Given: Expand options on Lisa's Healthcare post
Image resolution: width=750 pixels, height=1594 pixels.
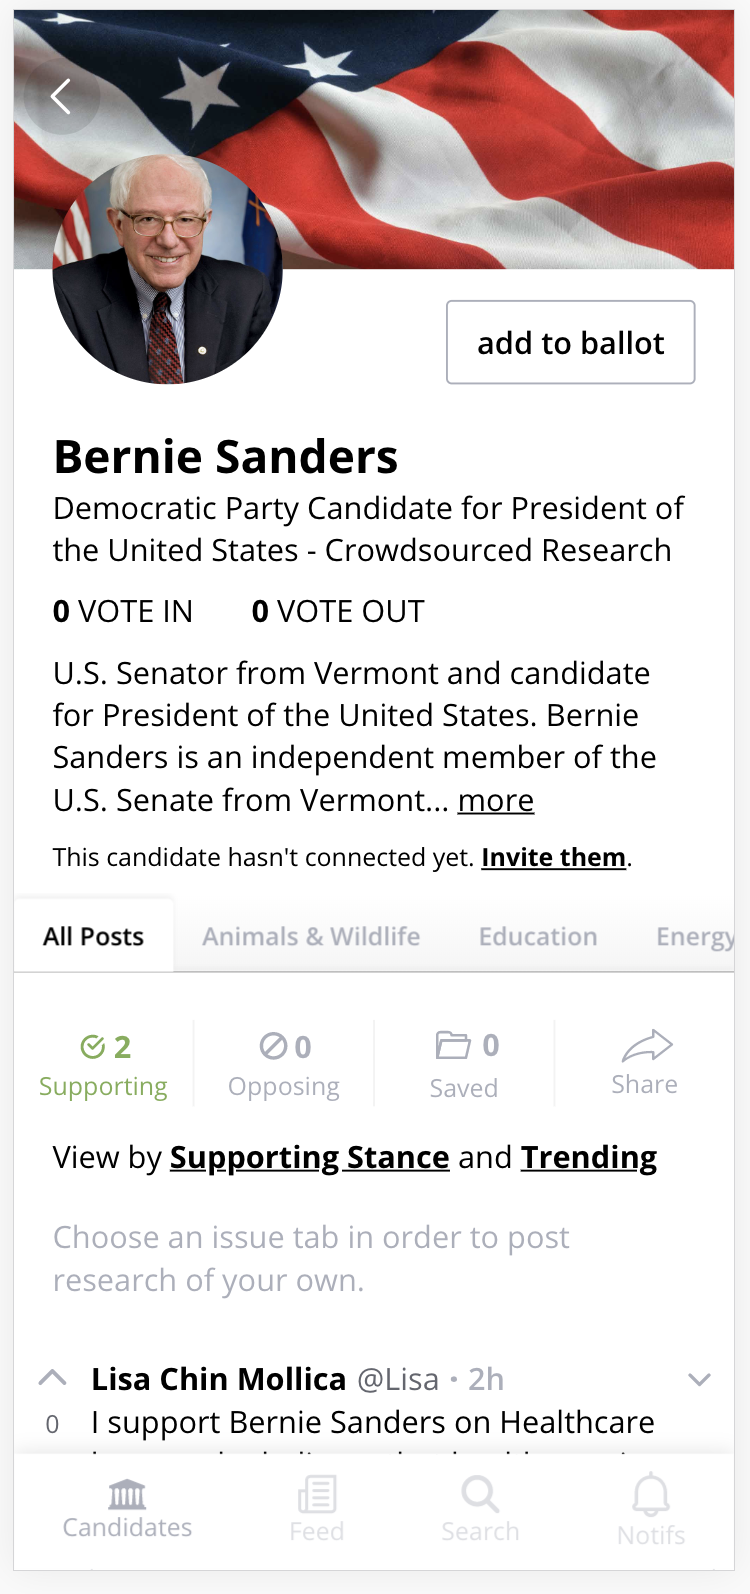Looking at the screenshot, I should pyautogui.click(x=699, y=1379).
